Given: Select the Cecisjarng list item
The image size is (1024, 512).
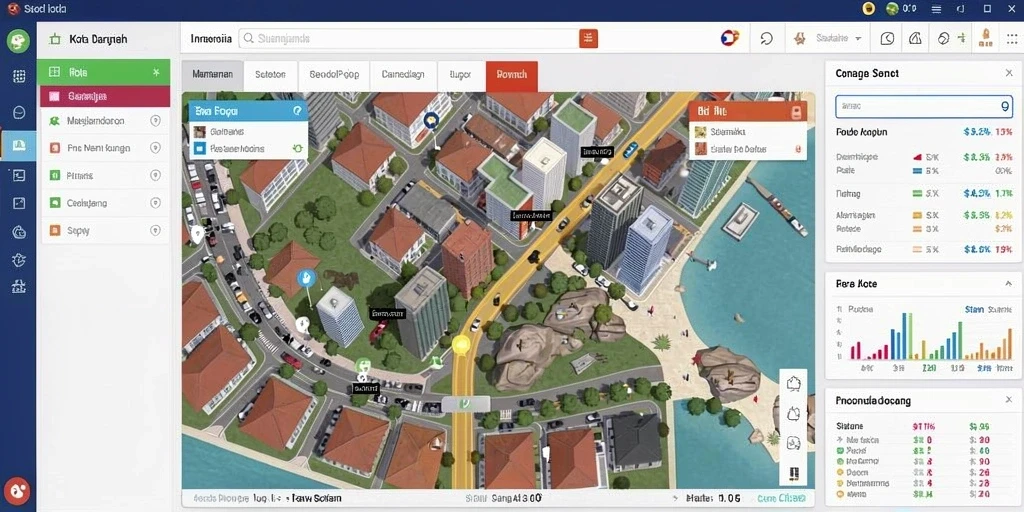Looking at the screenshot, I should coord(105,203).
